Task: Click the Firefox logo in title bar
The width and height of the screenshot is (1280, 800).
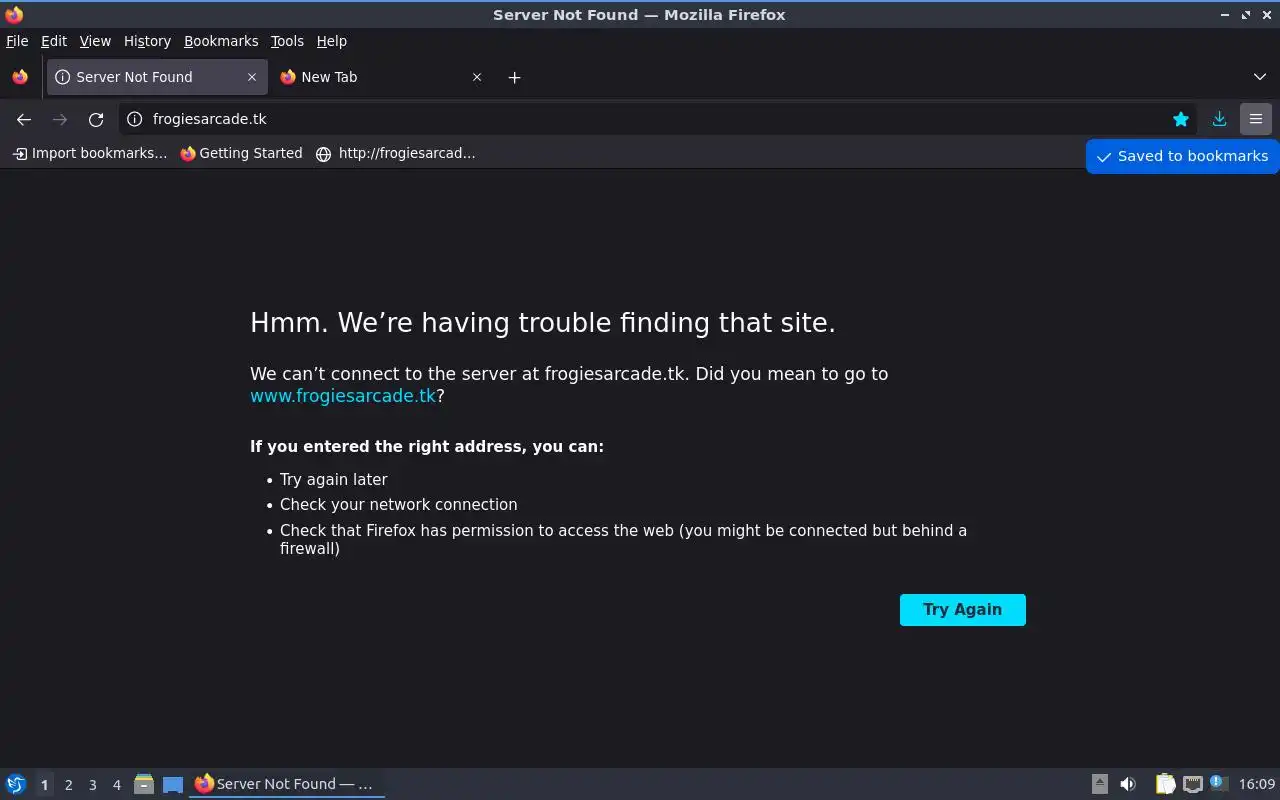Action: [x=14, y=14]
